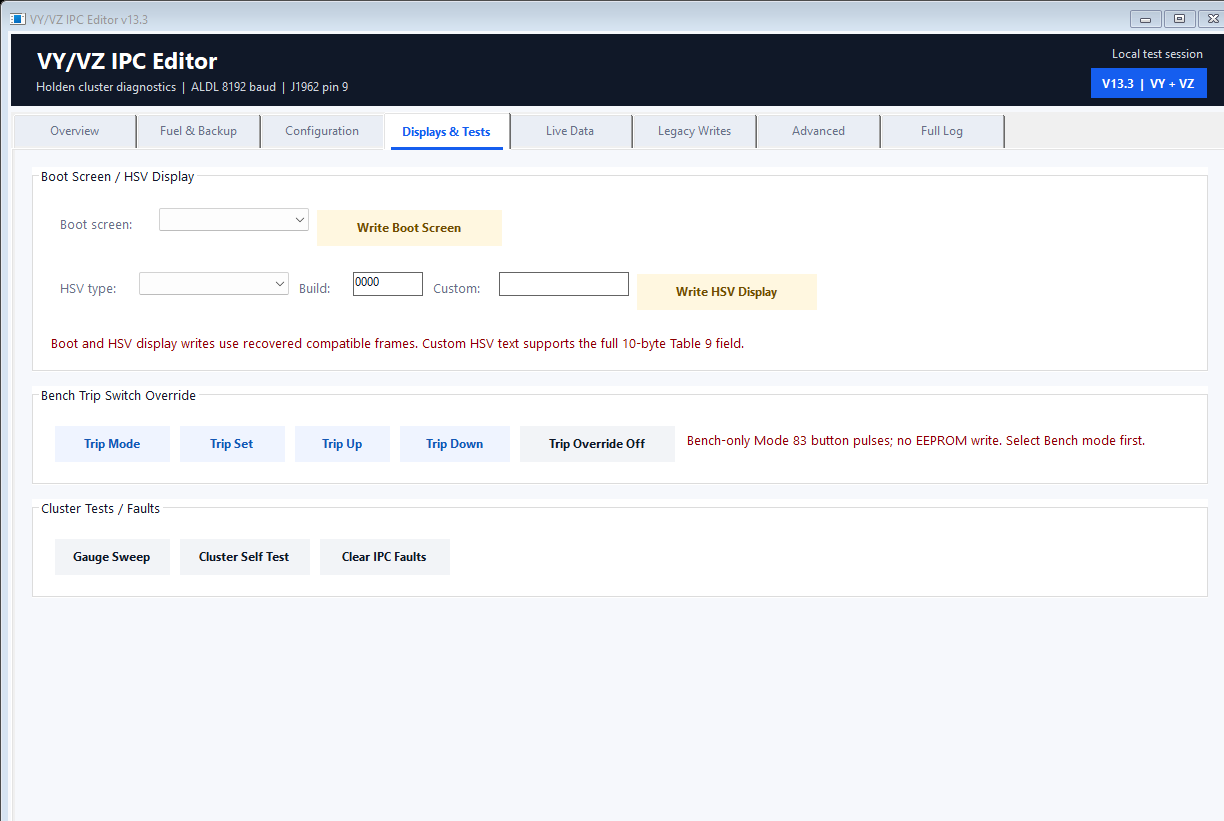The height and width of the screenshot is (821, 1224).
Task: Go to the Configuration tab
Action: 322,131
